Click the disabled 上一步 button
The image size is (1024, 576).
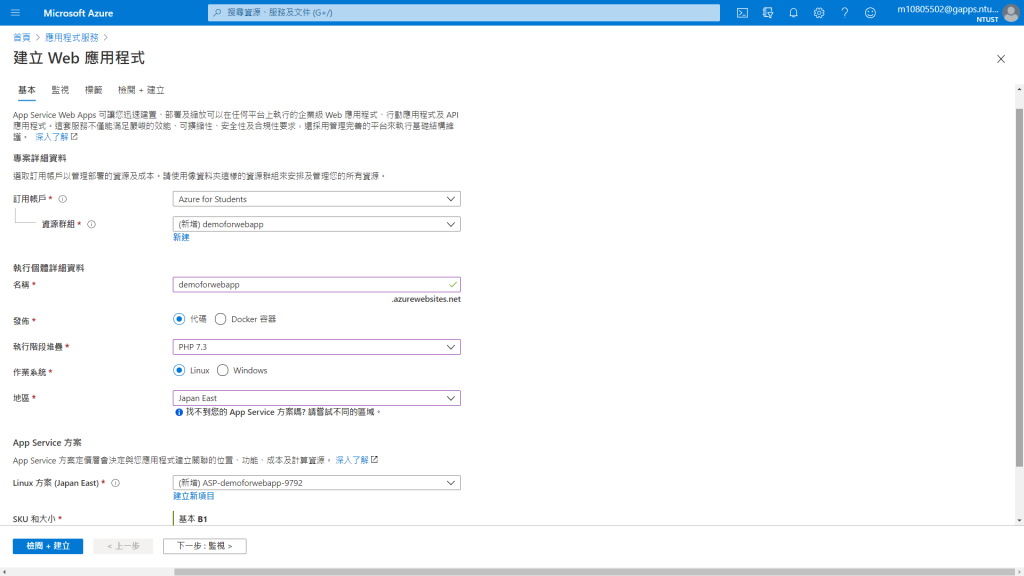123,546
